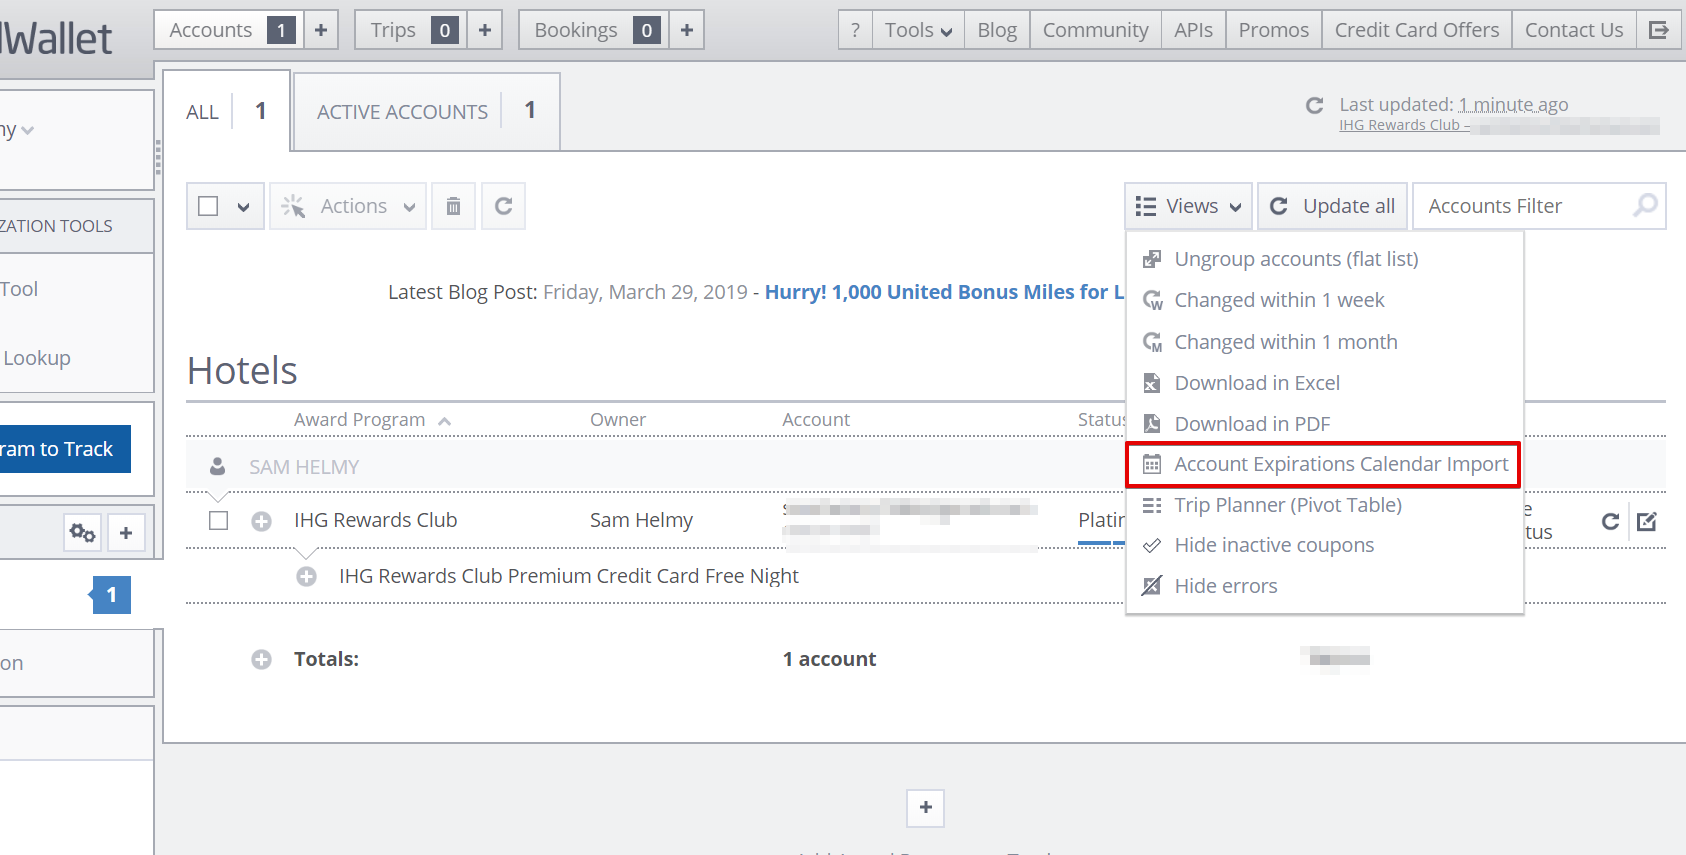Screen dimensions: 1686x855
Task: Switch to the ALL accounts tab
Action: point(227,111)
